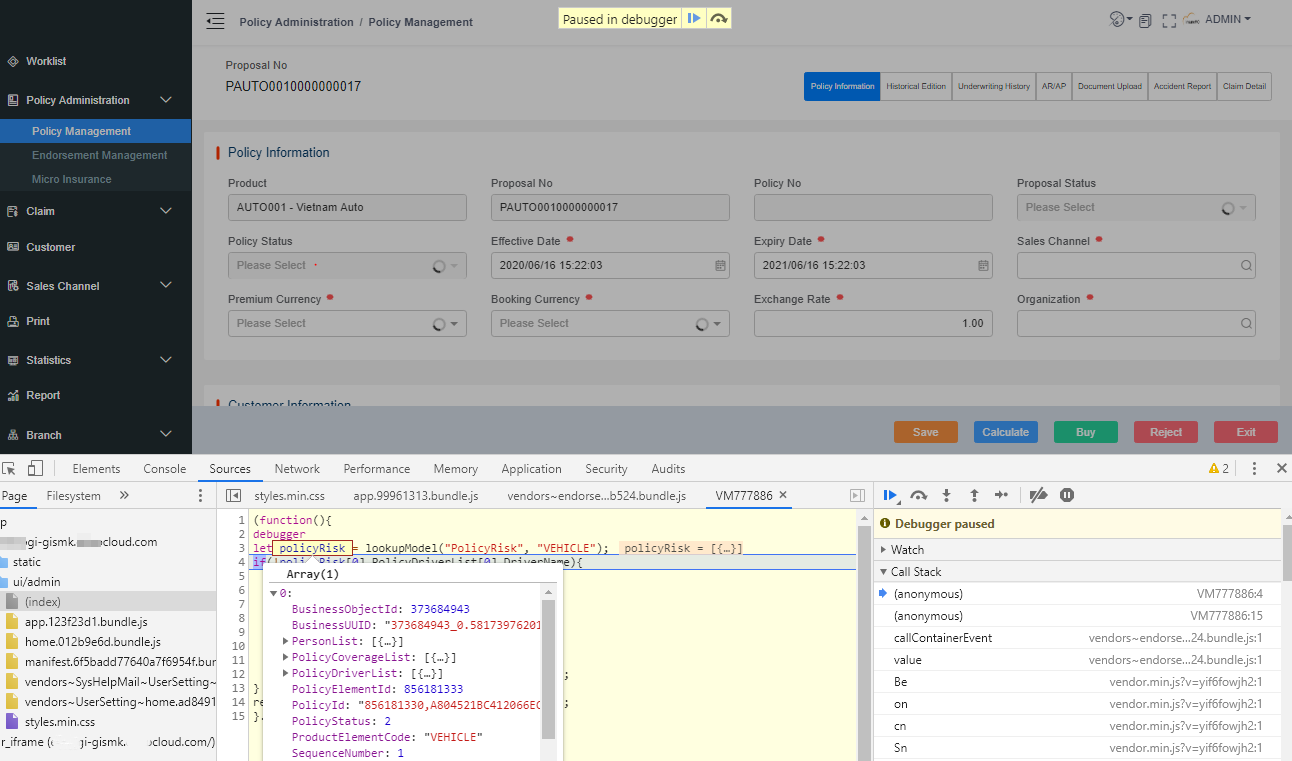Step into next function call in DevTools
Viewport: 1292px width, 761px height.
tap(946, 495)
